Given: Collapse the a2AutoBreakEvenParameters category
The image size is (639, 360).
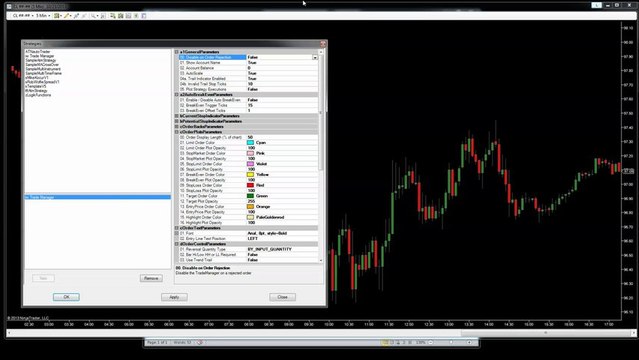Looking at the screenshot, I should [x=177, y=95].
